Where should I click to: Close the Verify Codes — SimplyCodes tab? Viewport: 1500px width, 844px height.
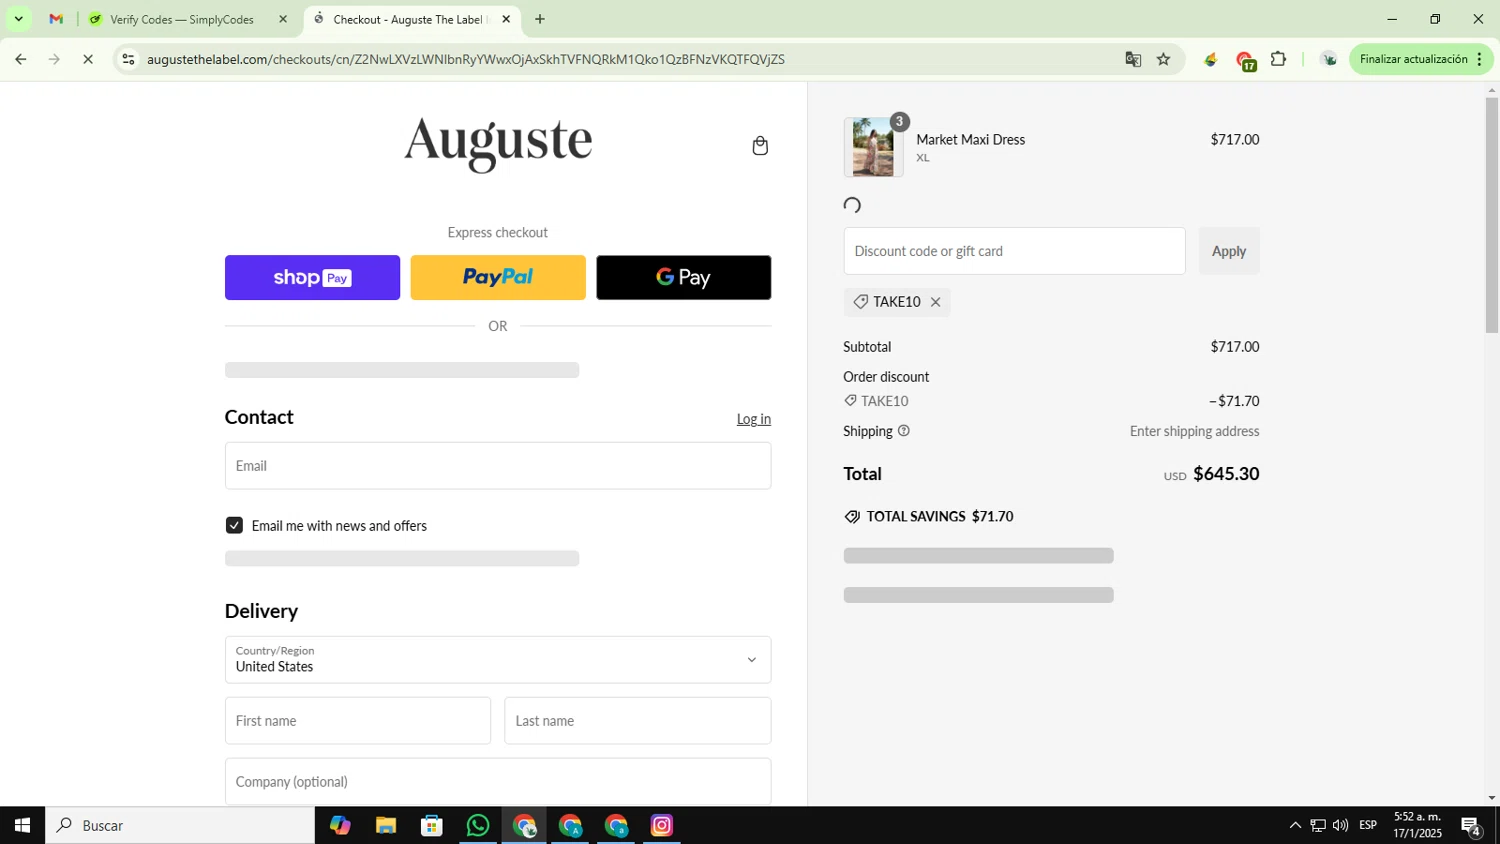283,19
